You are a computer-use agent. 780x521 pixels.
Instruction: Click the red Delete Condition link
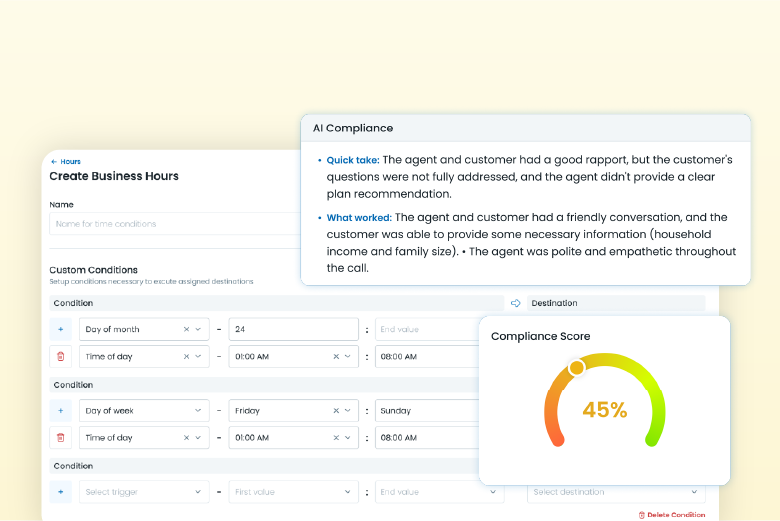pos(671,515)
